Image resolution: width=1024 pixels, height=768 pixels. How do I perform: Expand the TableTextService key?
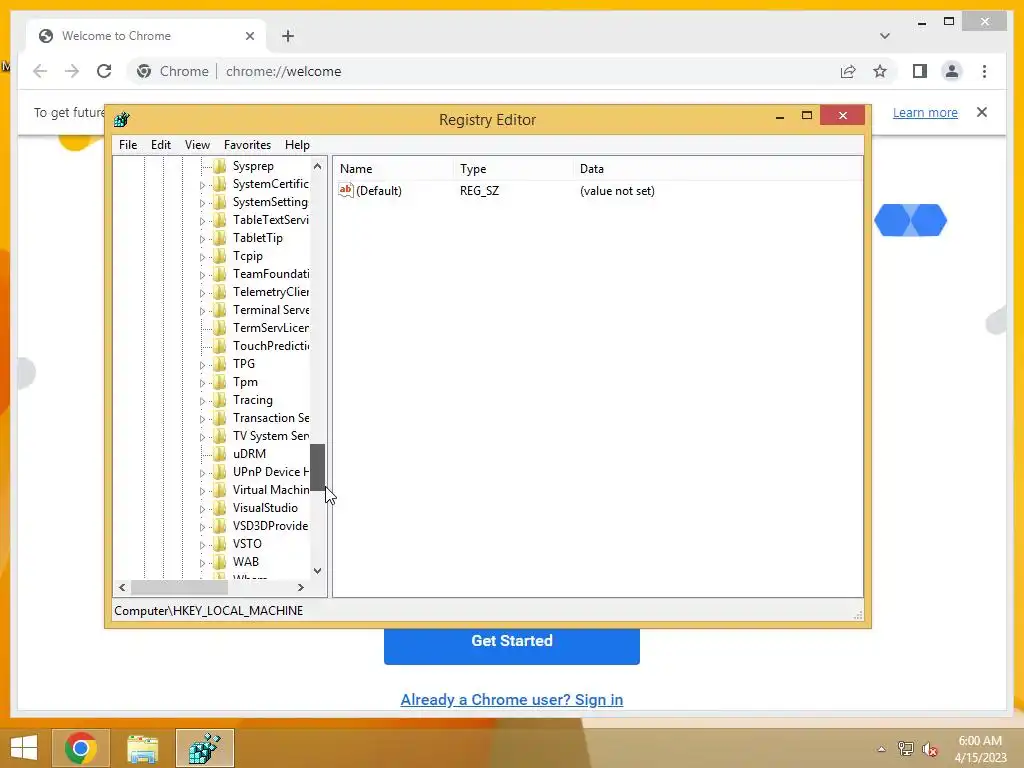click(202, 221)
